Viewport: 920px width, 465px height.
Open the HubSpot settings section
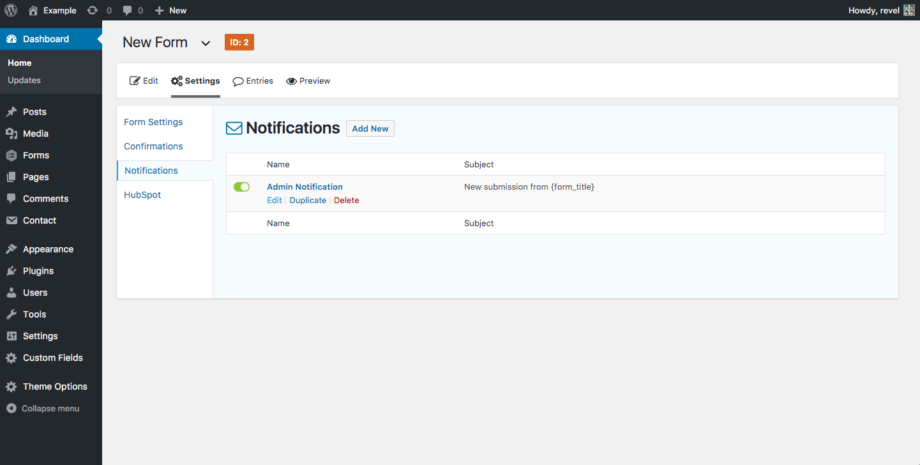142,195
